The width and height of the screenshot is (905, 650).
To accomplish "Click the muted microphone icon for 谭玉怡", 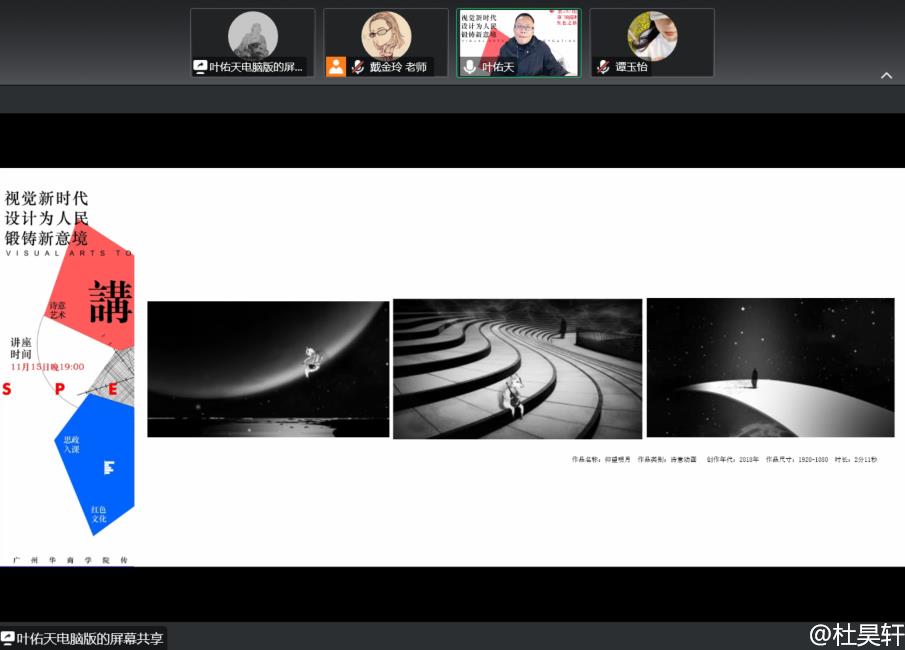I will 603,67.
